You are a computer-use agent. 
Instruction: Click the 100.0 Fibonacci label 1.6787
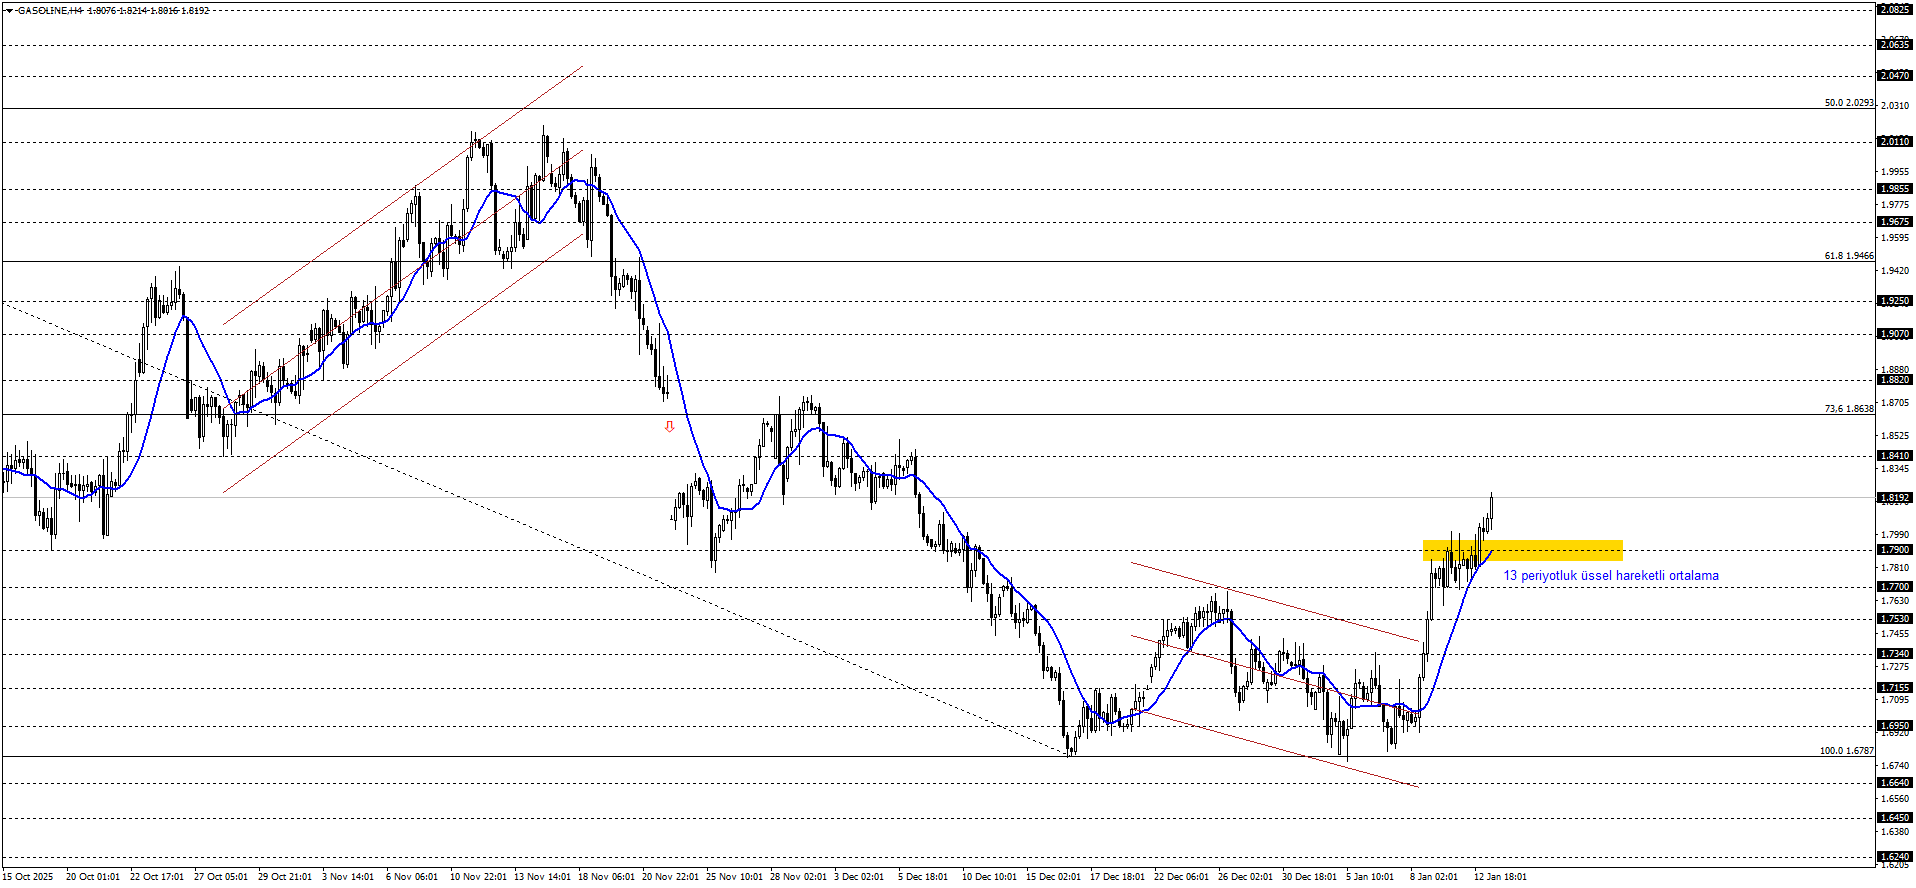pyautogui.click(x=1846, y=751)
